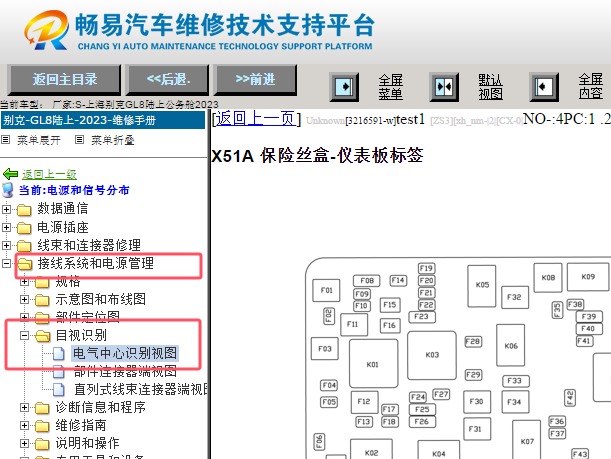Click the 直列式线束连接器端视图 document icon
This screenshot has width=611, height=459.
[x=59, y=389]
